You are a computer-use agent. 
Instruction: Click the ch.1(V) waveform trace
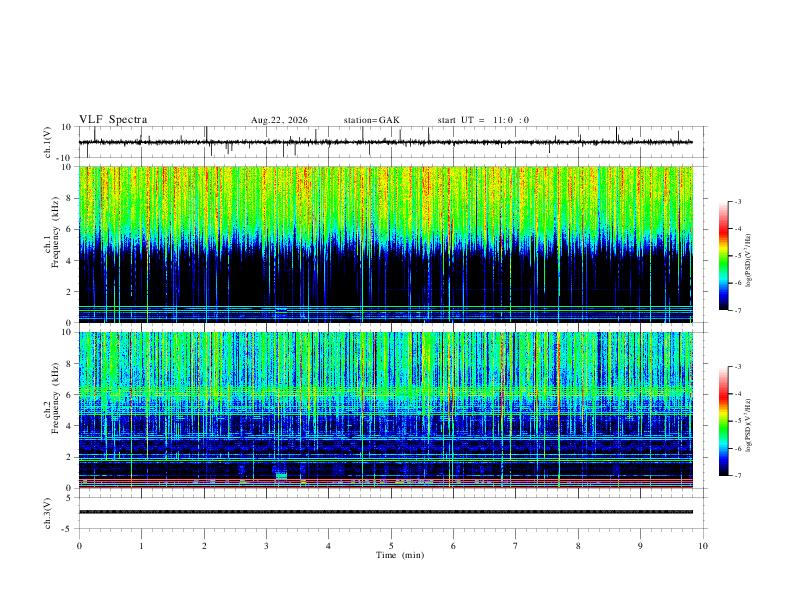pos(385,142)
